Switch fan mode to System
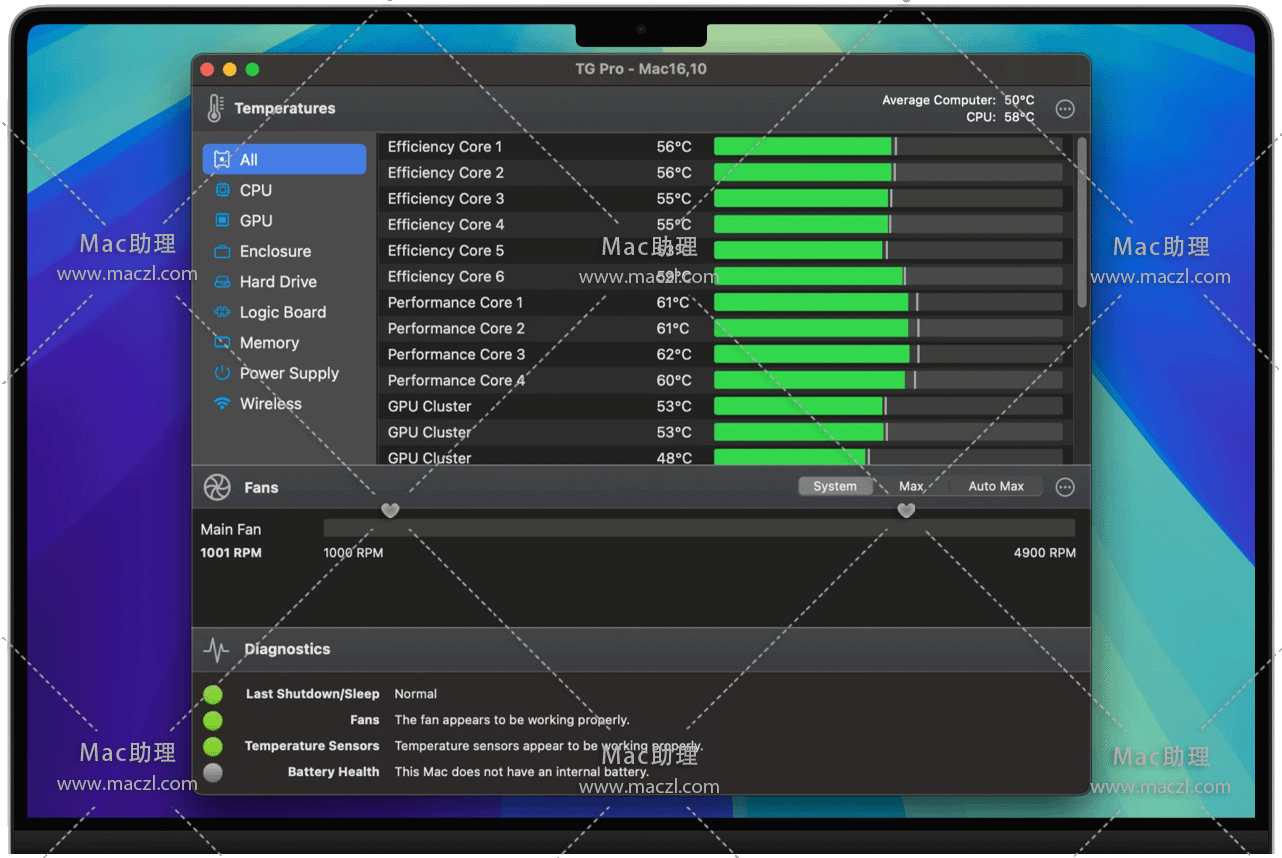This screenshot has width=1282, height=858. pyautogui.click(x=835, y=486)
